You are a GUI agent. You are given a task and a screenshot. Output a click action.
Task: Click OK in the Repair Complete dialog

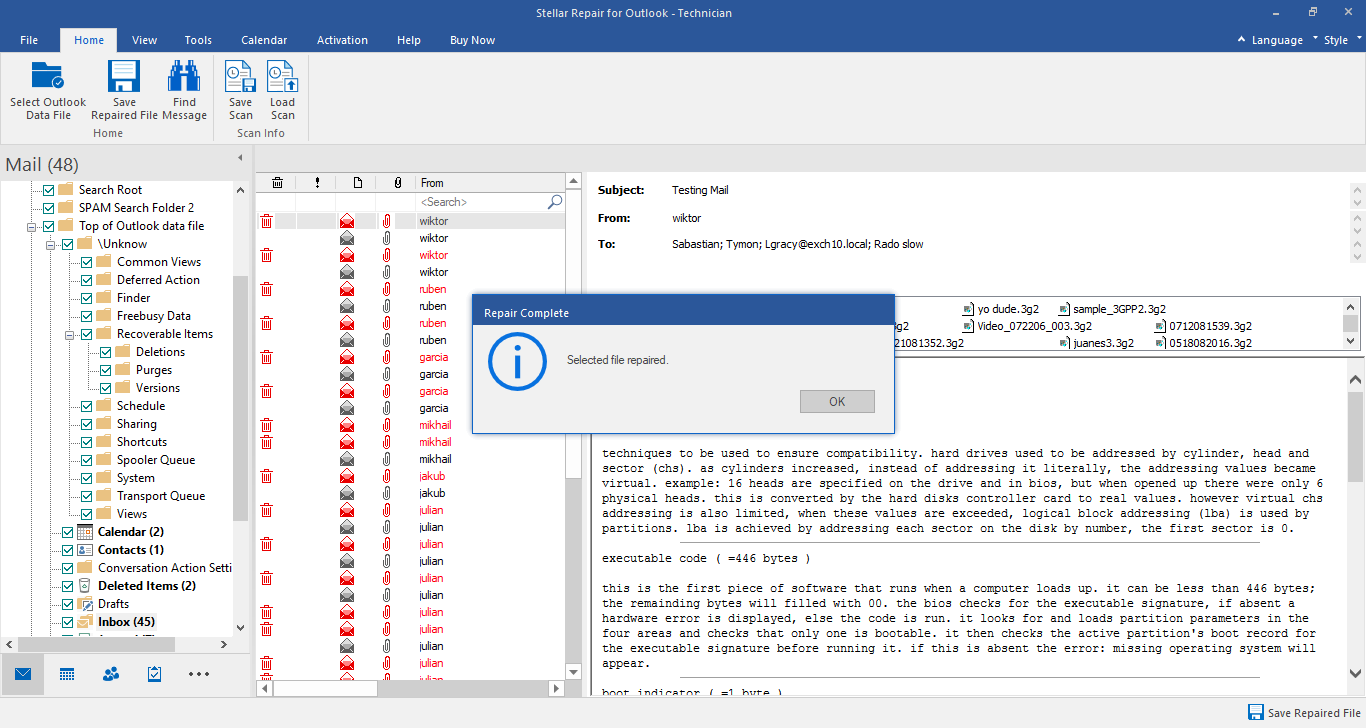836,401
